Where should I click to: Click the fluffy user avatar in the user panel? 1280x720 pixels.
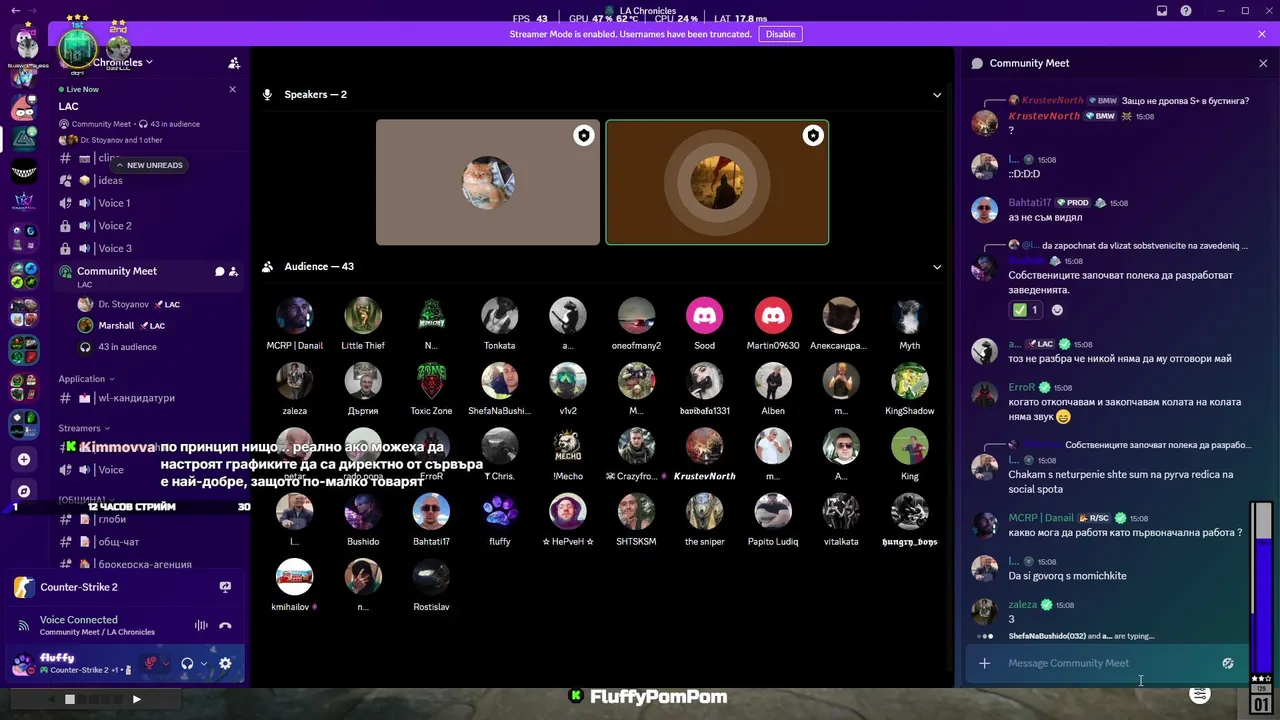click(x=23, y=663)
